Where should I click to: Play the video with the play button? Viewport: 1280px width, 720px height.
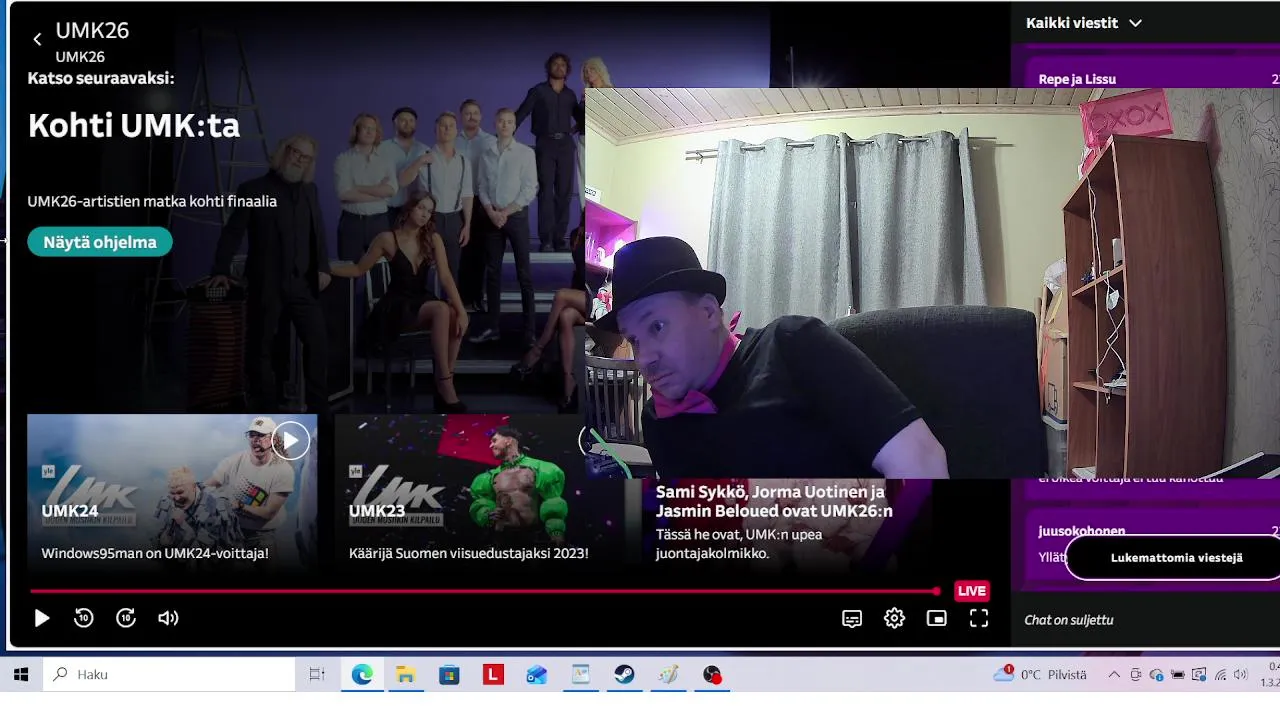(42, 619)
